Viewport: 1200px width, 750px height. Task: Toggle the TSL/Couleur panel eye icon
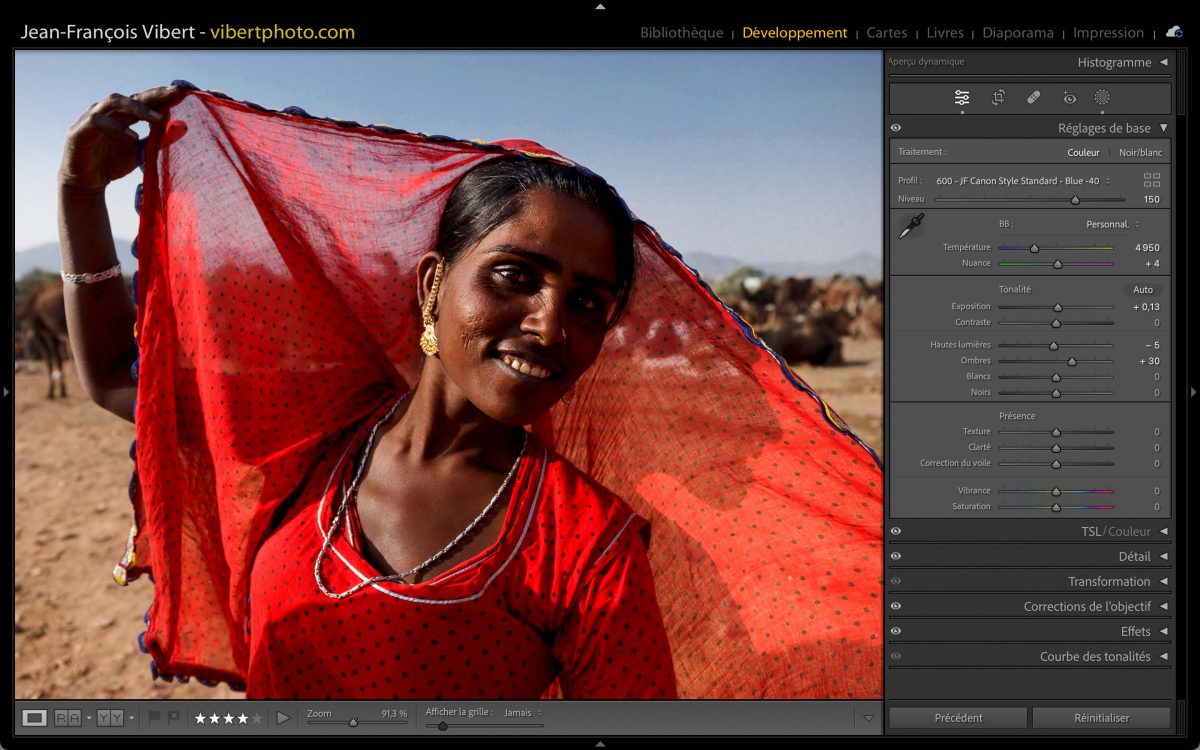(896, 531)
